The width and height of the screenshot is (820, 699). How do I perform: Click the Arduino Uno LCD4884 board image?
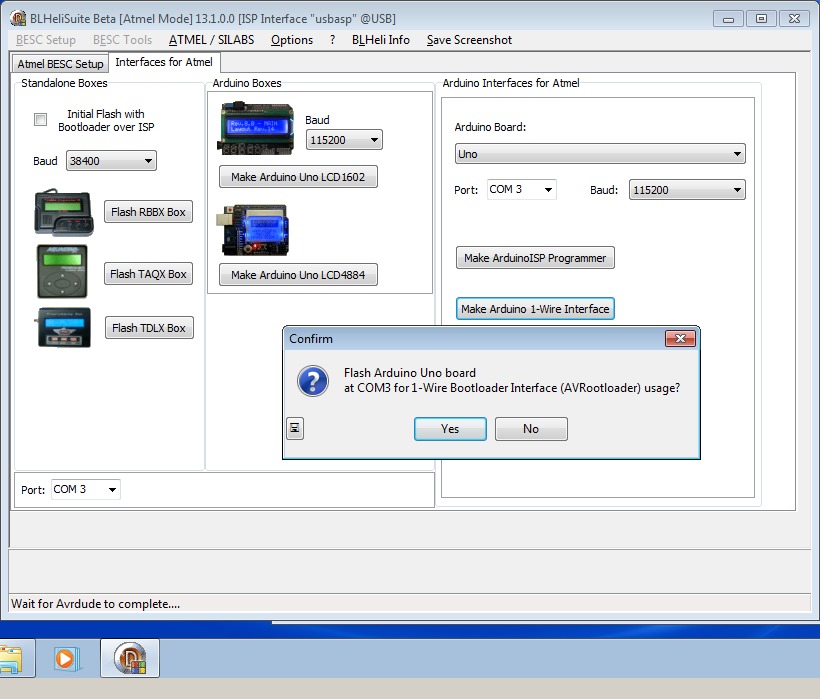point(253,230)
